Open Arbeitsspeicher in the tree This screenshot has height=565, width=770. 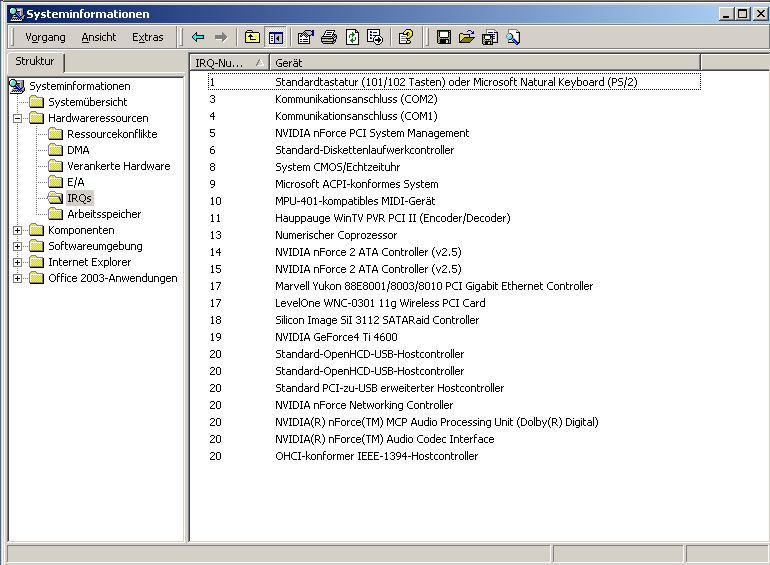[x=104, y=214]
